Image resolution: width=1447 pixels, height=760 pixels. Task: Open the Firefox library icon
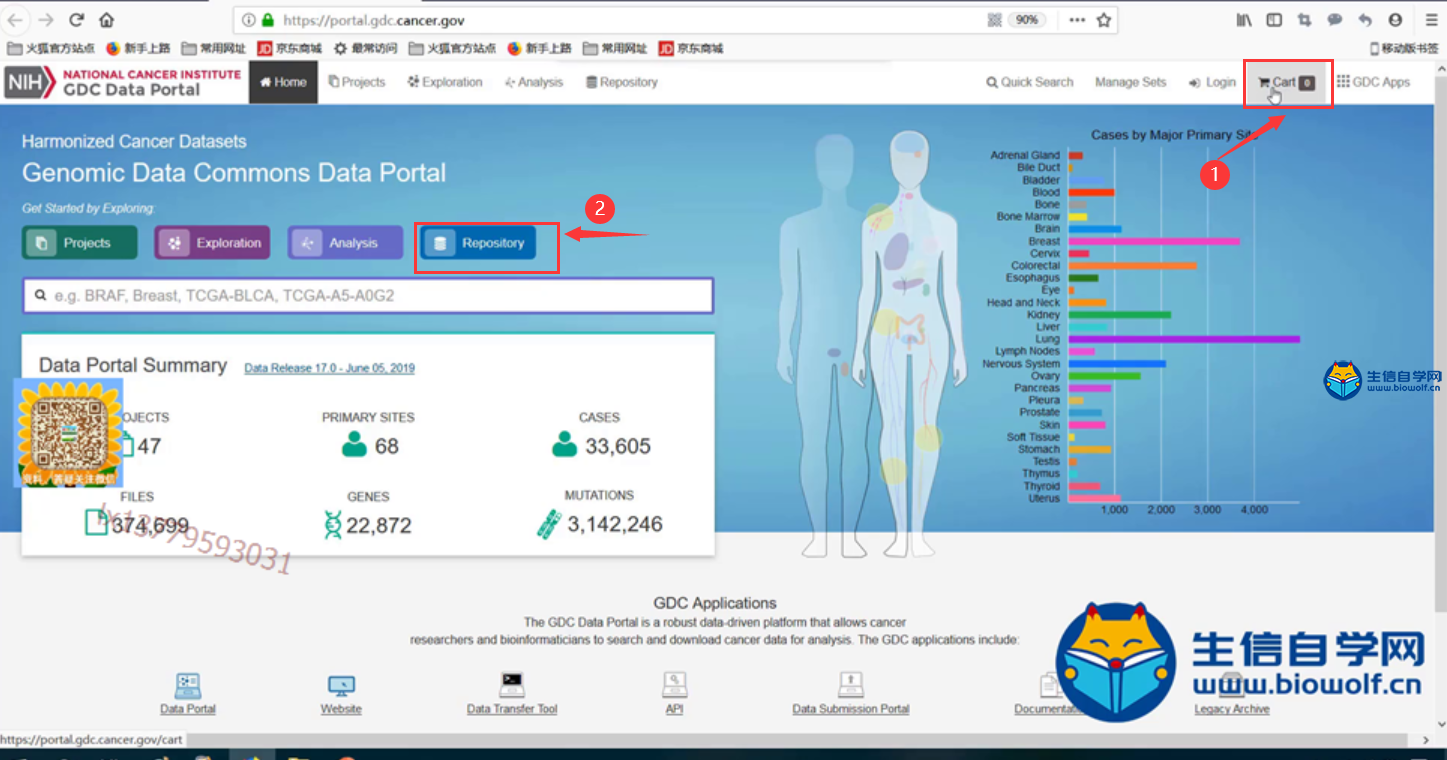[x=1244, y=20]
